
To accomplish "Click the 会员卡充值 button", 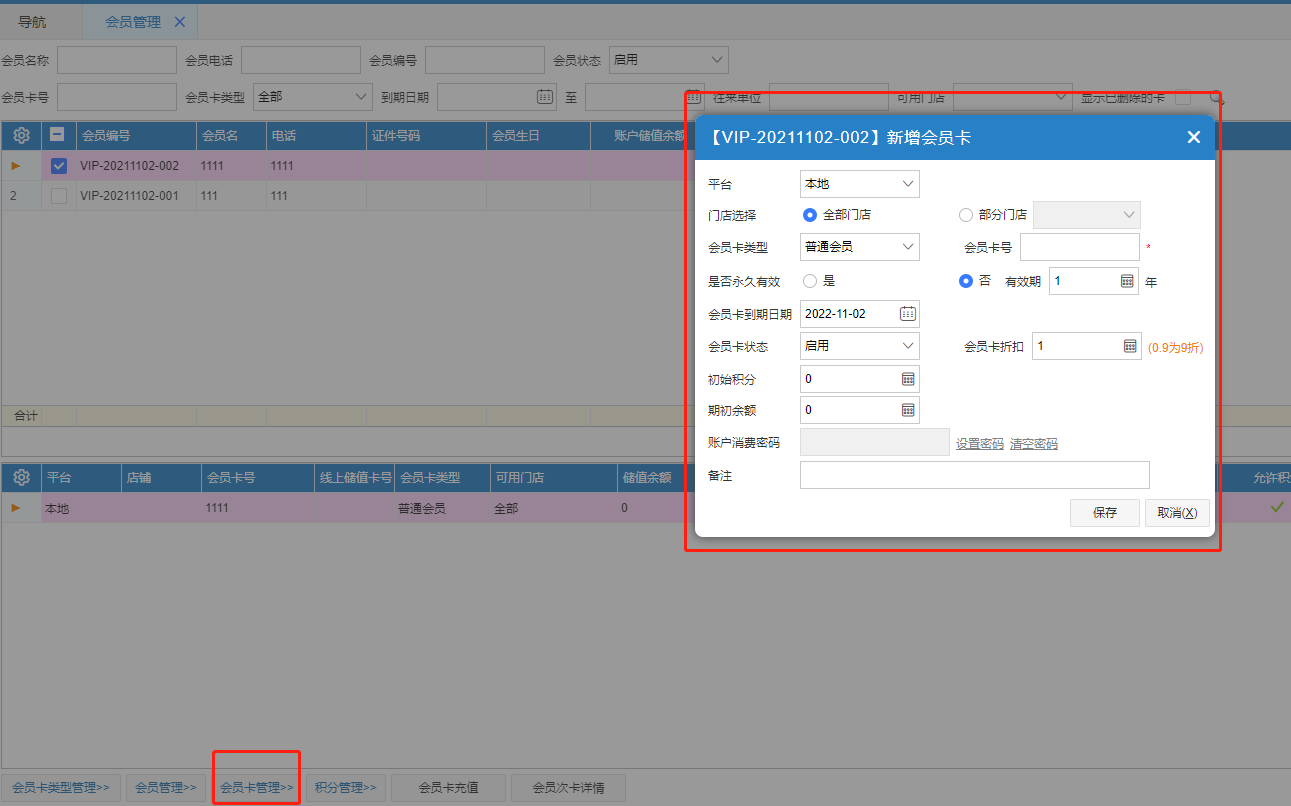I will point(448,788).
